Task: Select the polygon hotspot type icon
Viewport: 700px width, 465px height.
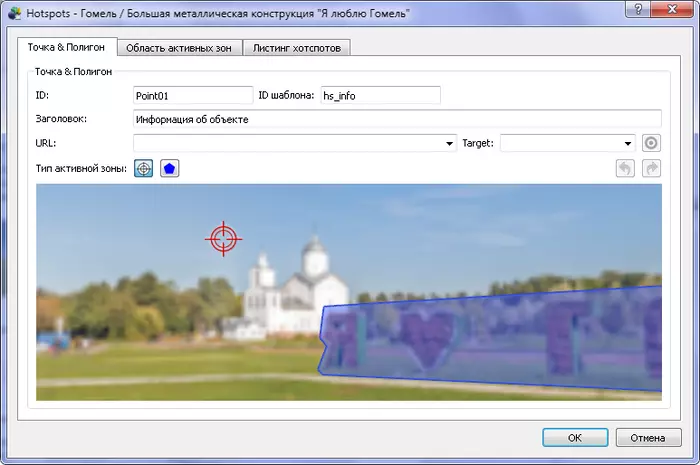Action: [170, 169]
